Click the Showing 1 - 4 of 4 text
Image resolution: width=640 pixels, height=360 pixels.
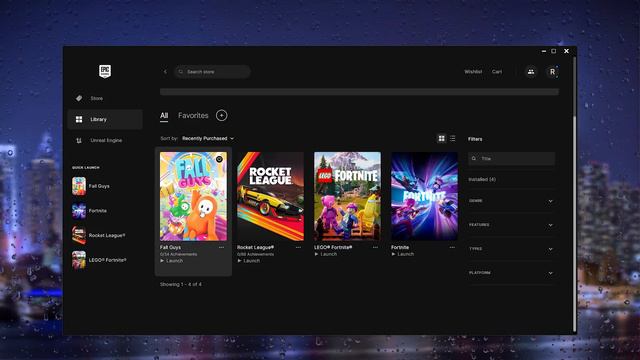[x=180, y=284]
